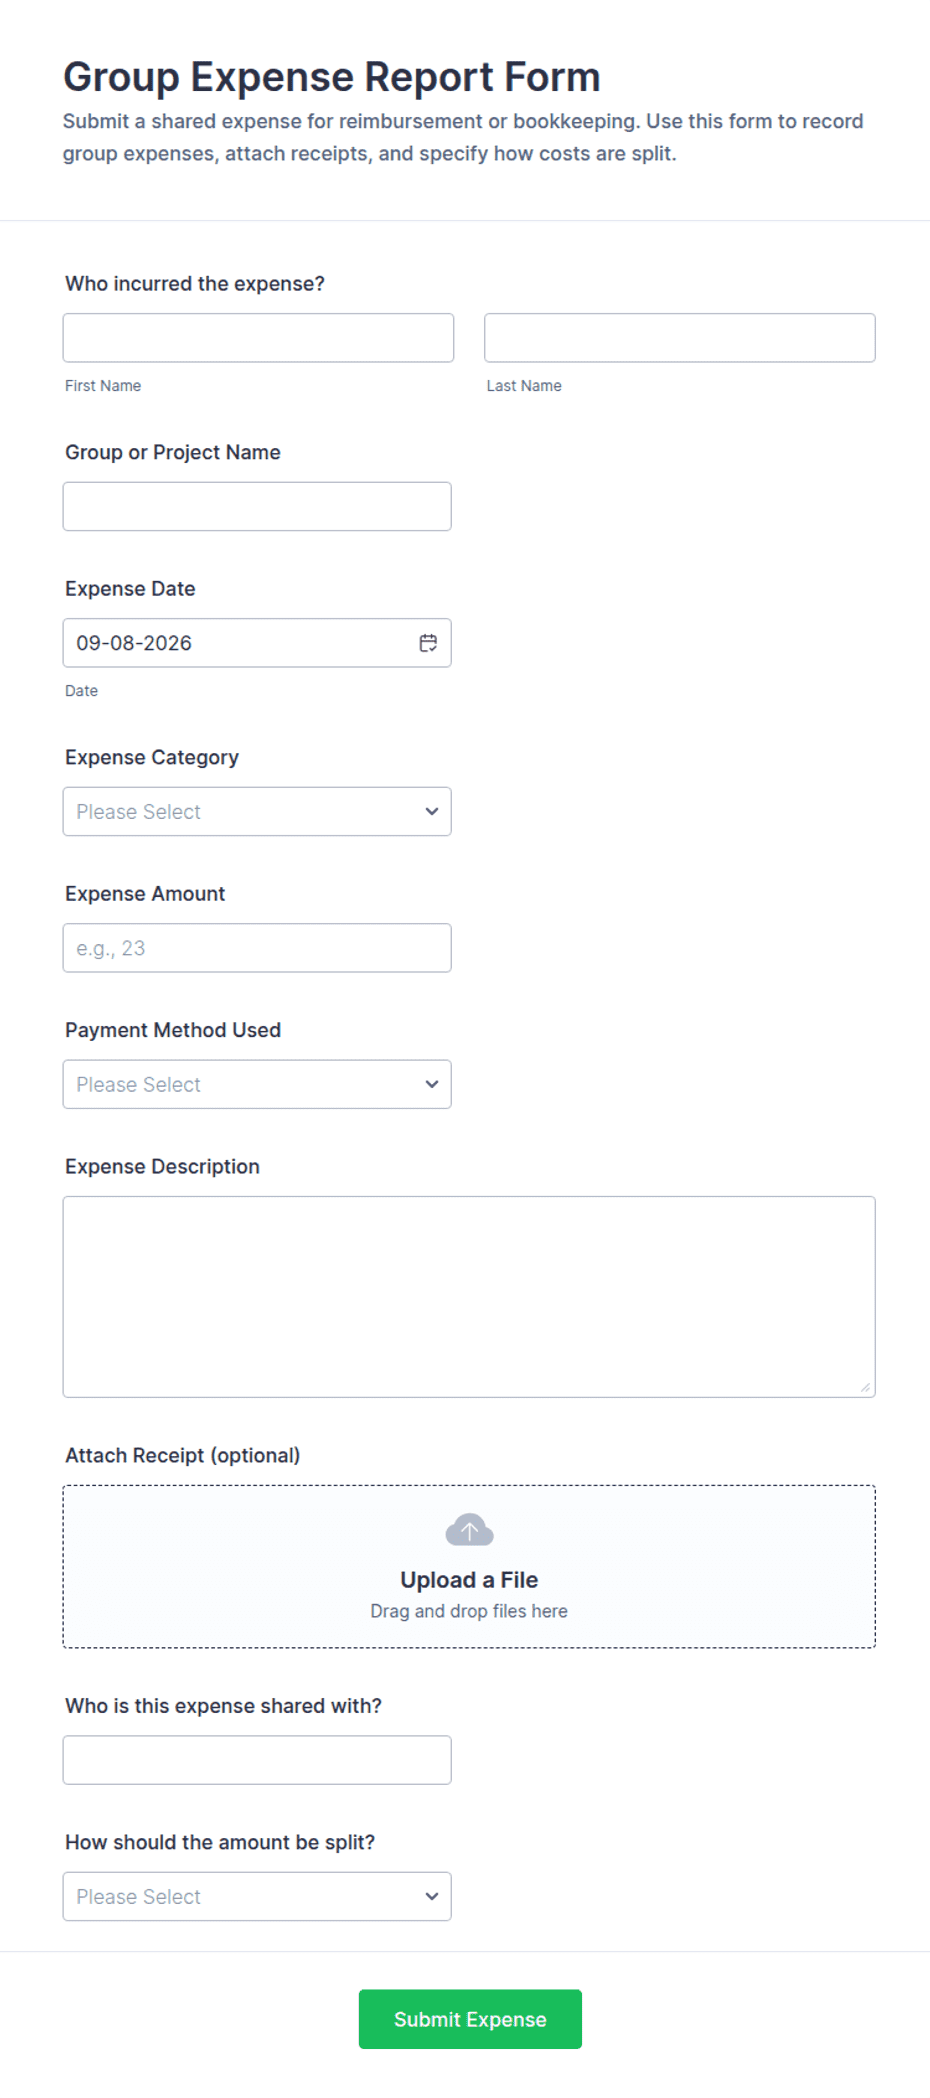Click the Upload a File text
Viewport: 930px width, 2098px height.
pos(469,1580)
